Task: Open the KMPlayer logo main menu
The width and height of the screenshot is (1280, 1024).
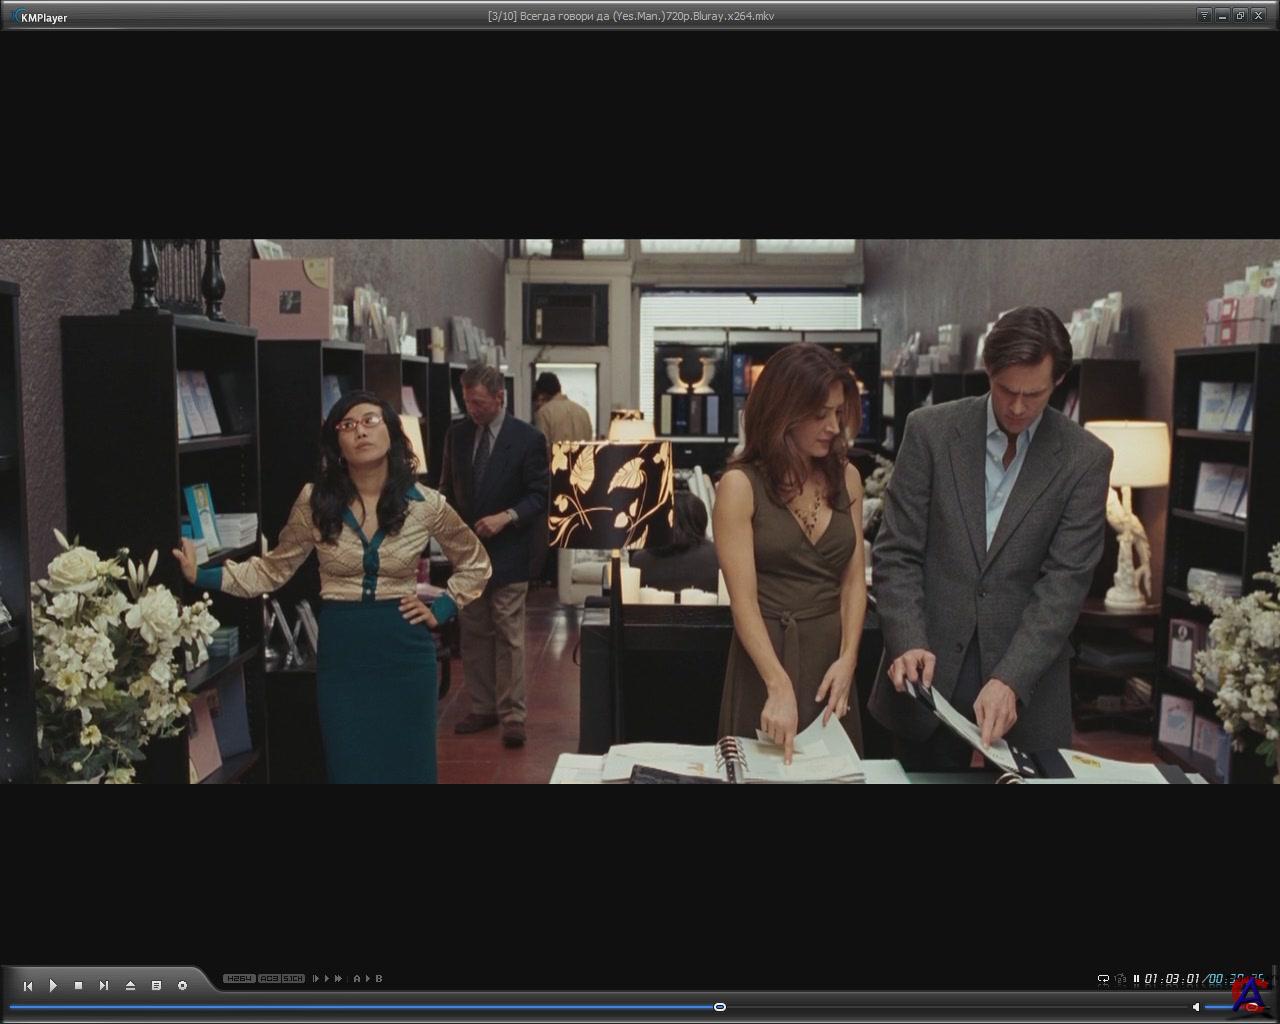Action: pyautogui.click(x=40, y=17)
